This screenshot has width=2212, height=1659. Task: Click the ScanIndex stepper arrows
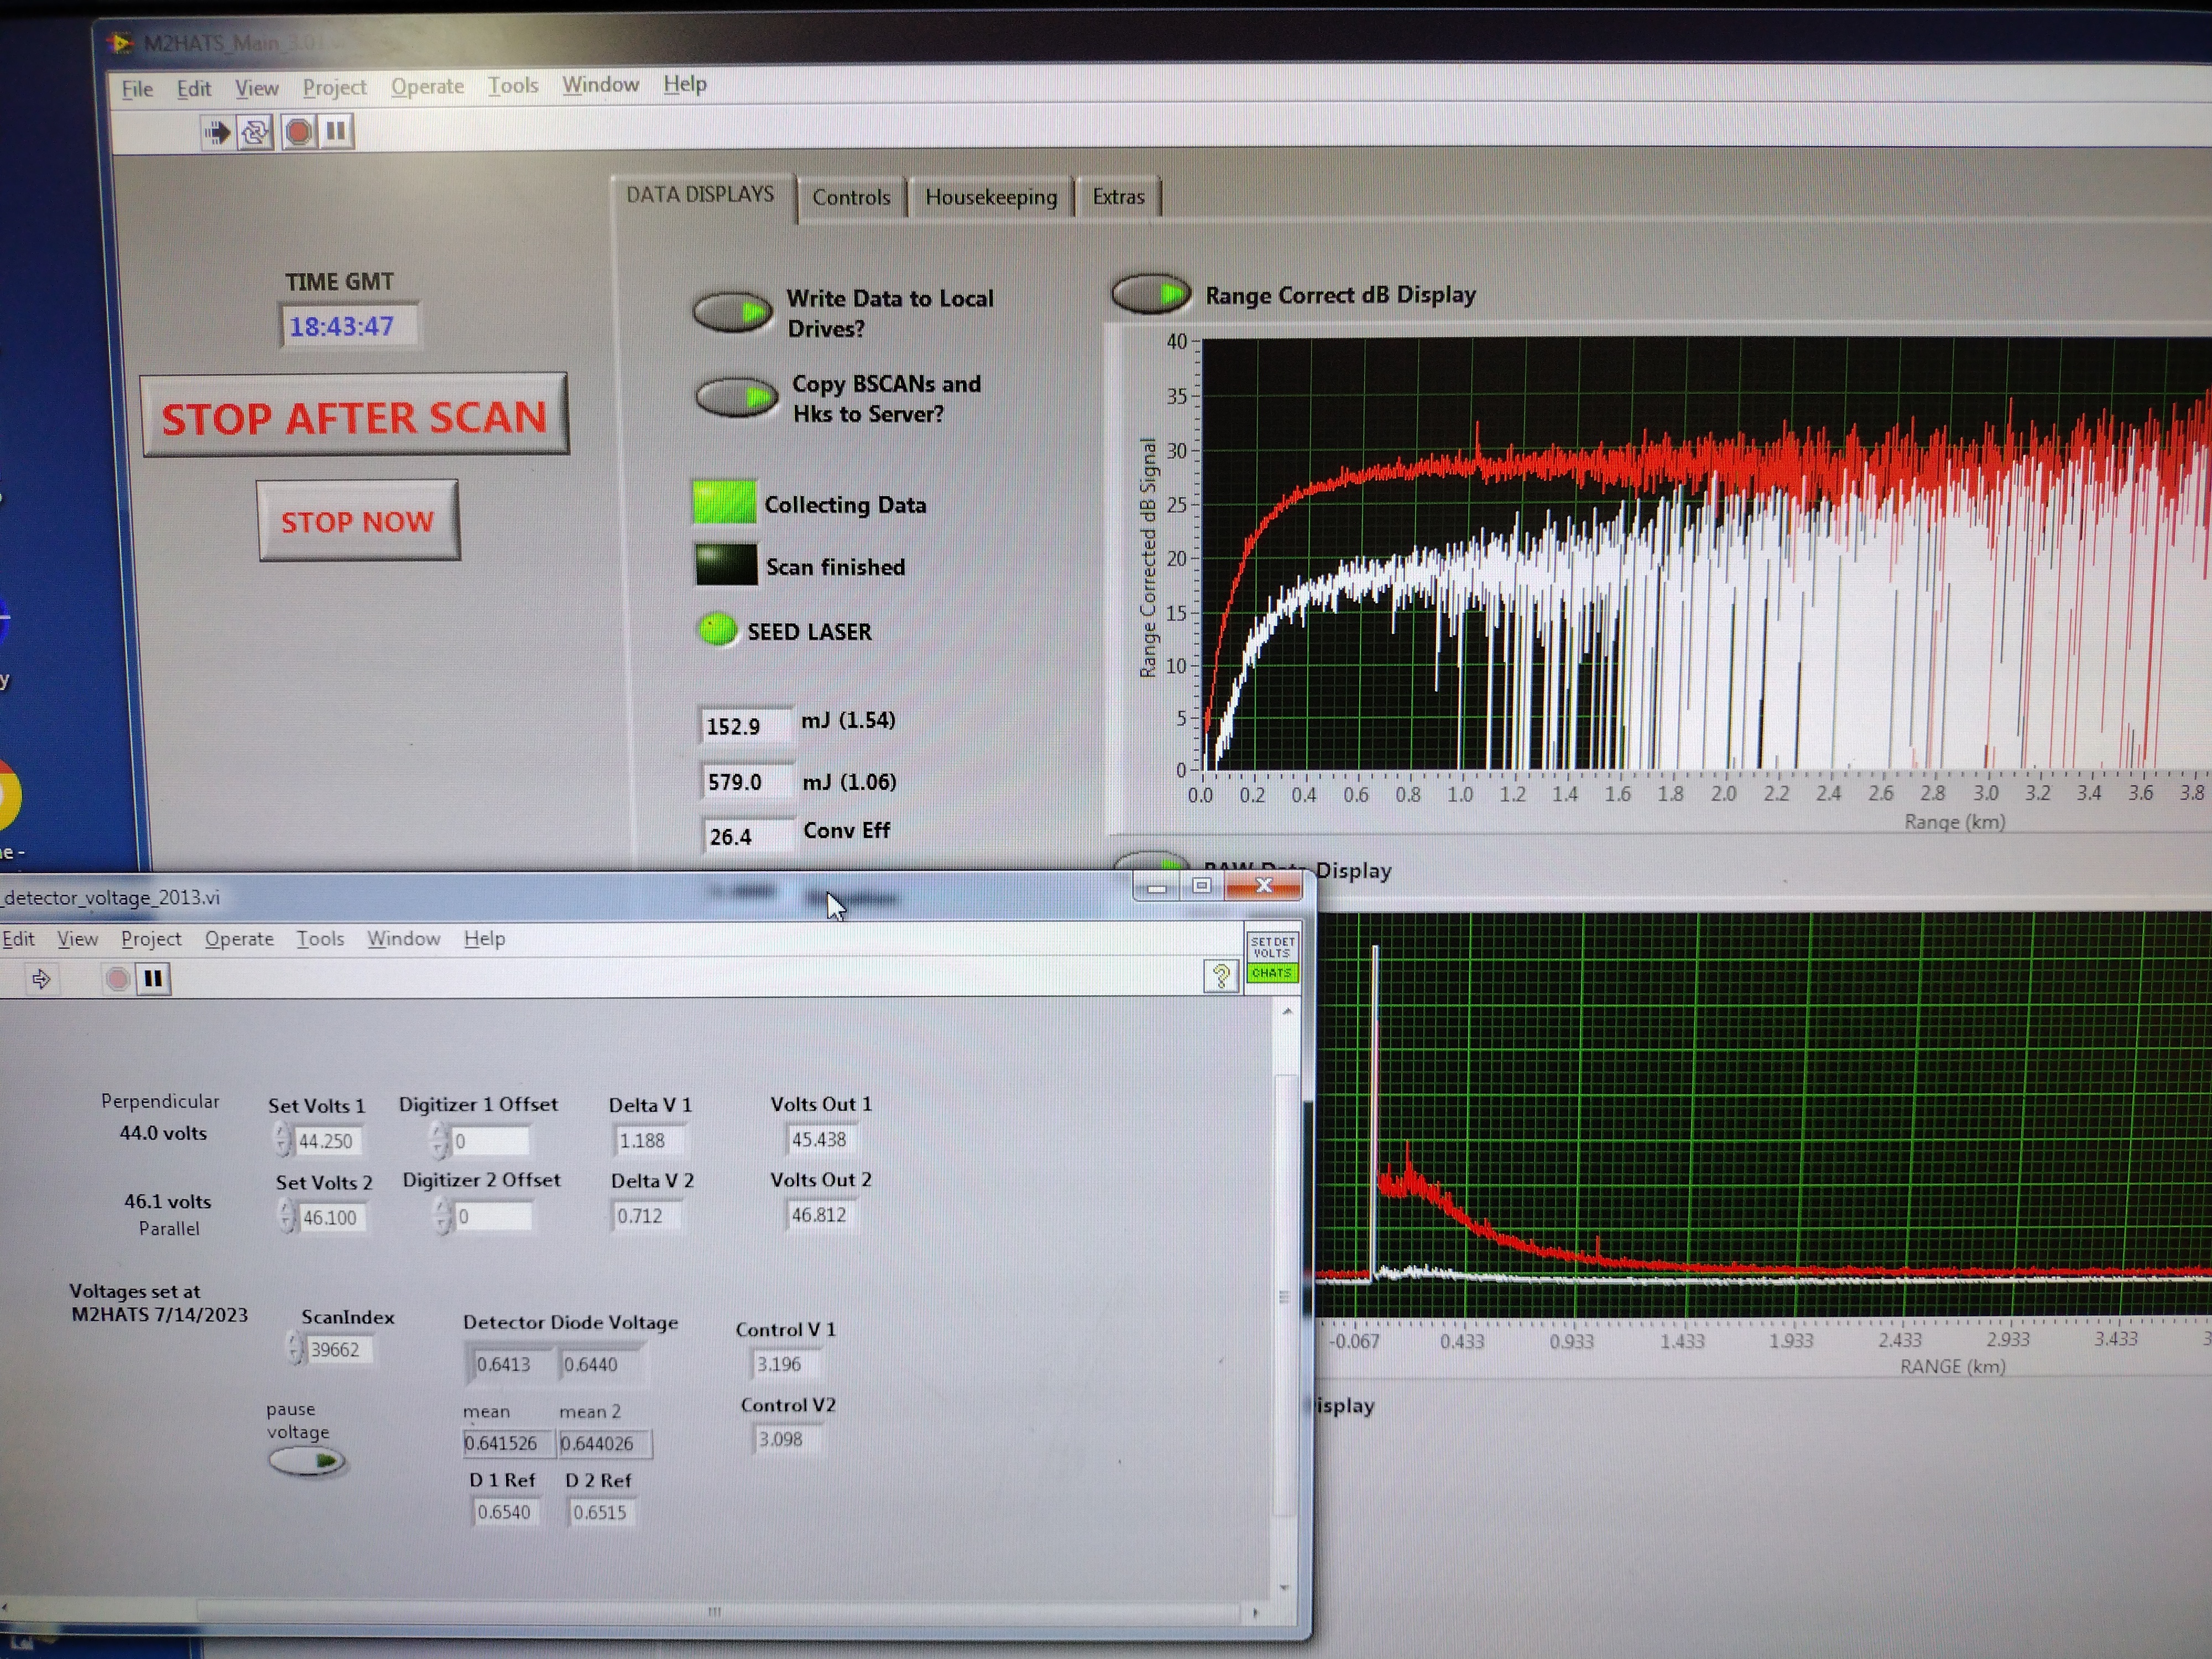(294, 1349)
